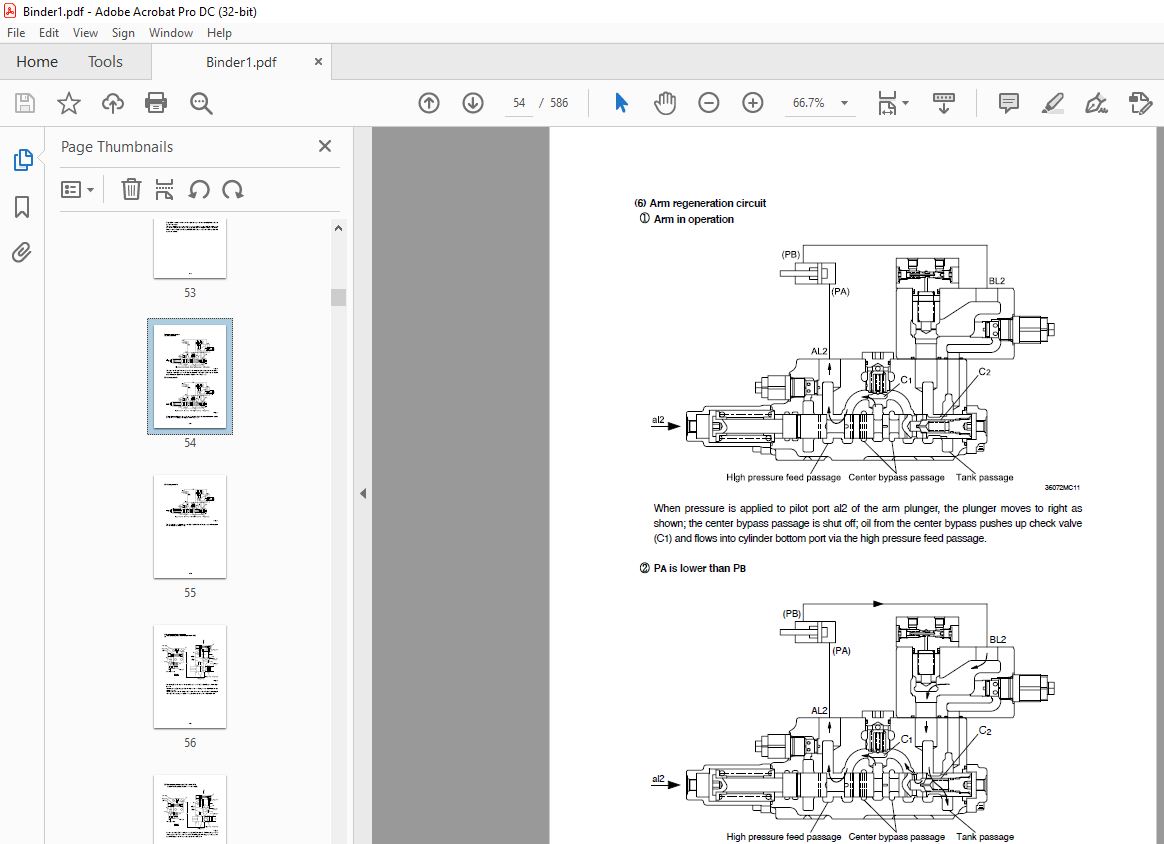
Task: Select the Highlight text pen tool
Action: [1053, 103]
